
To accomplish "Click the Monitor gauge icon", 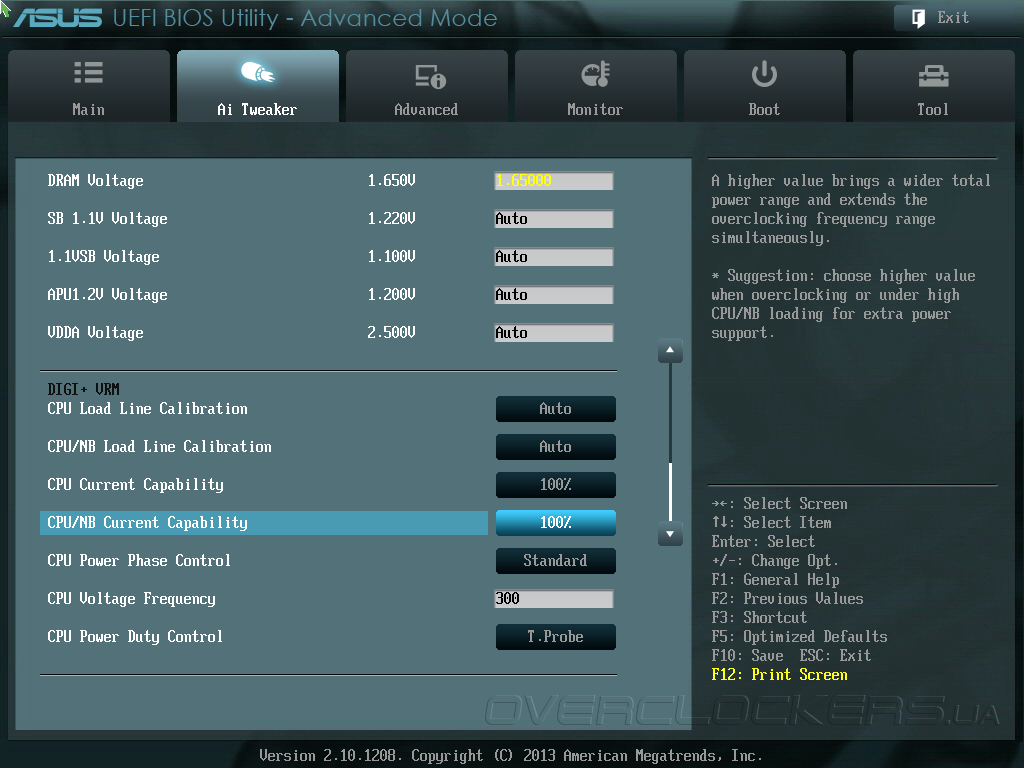I will (595, 74).
